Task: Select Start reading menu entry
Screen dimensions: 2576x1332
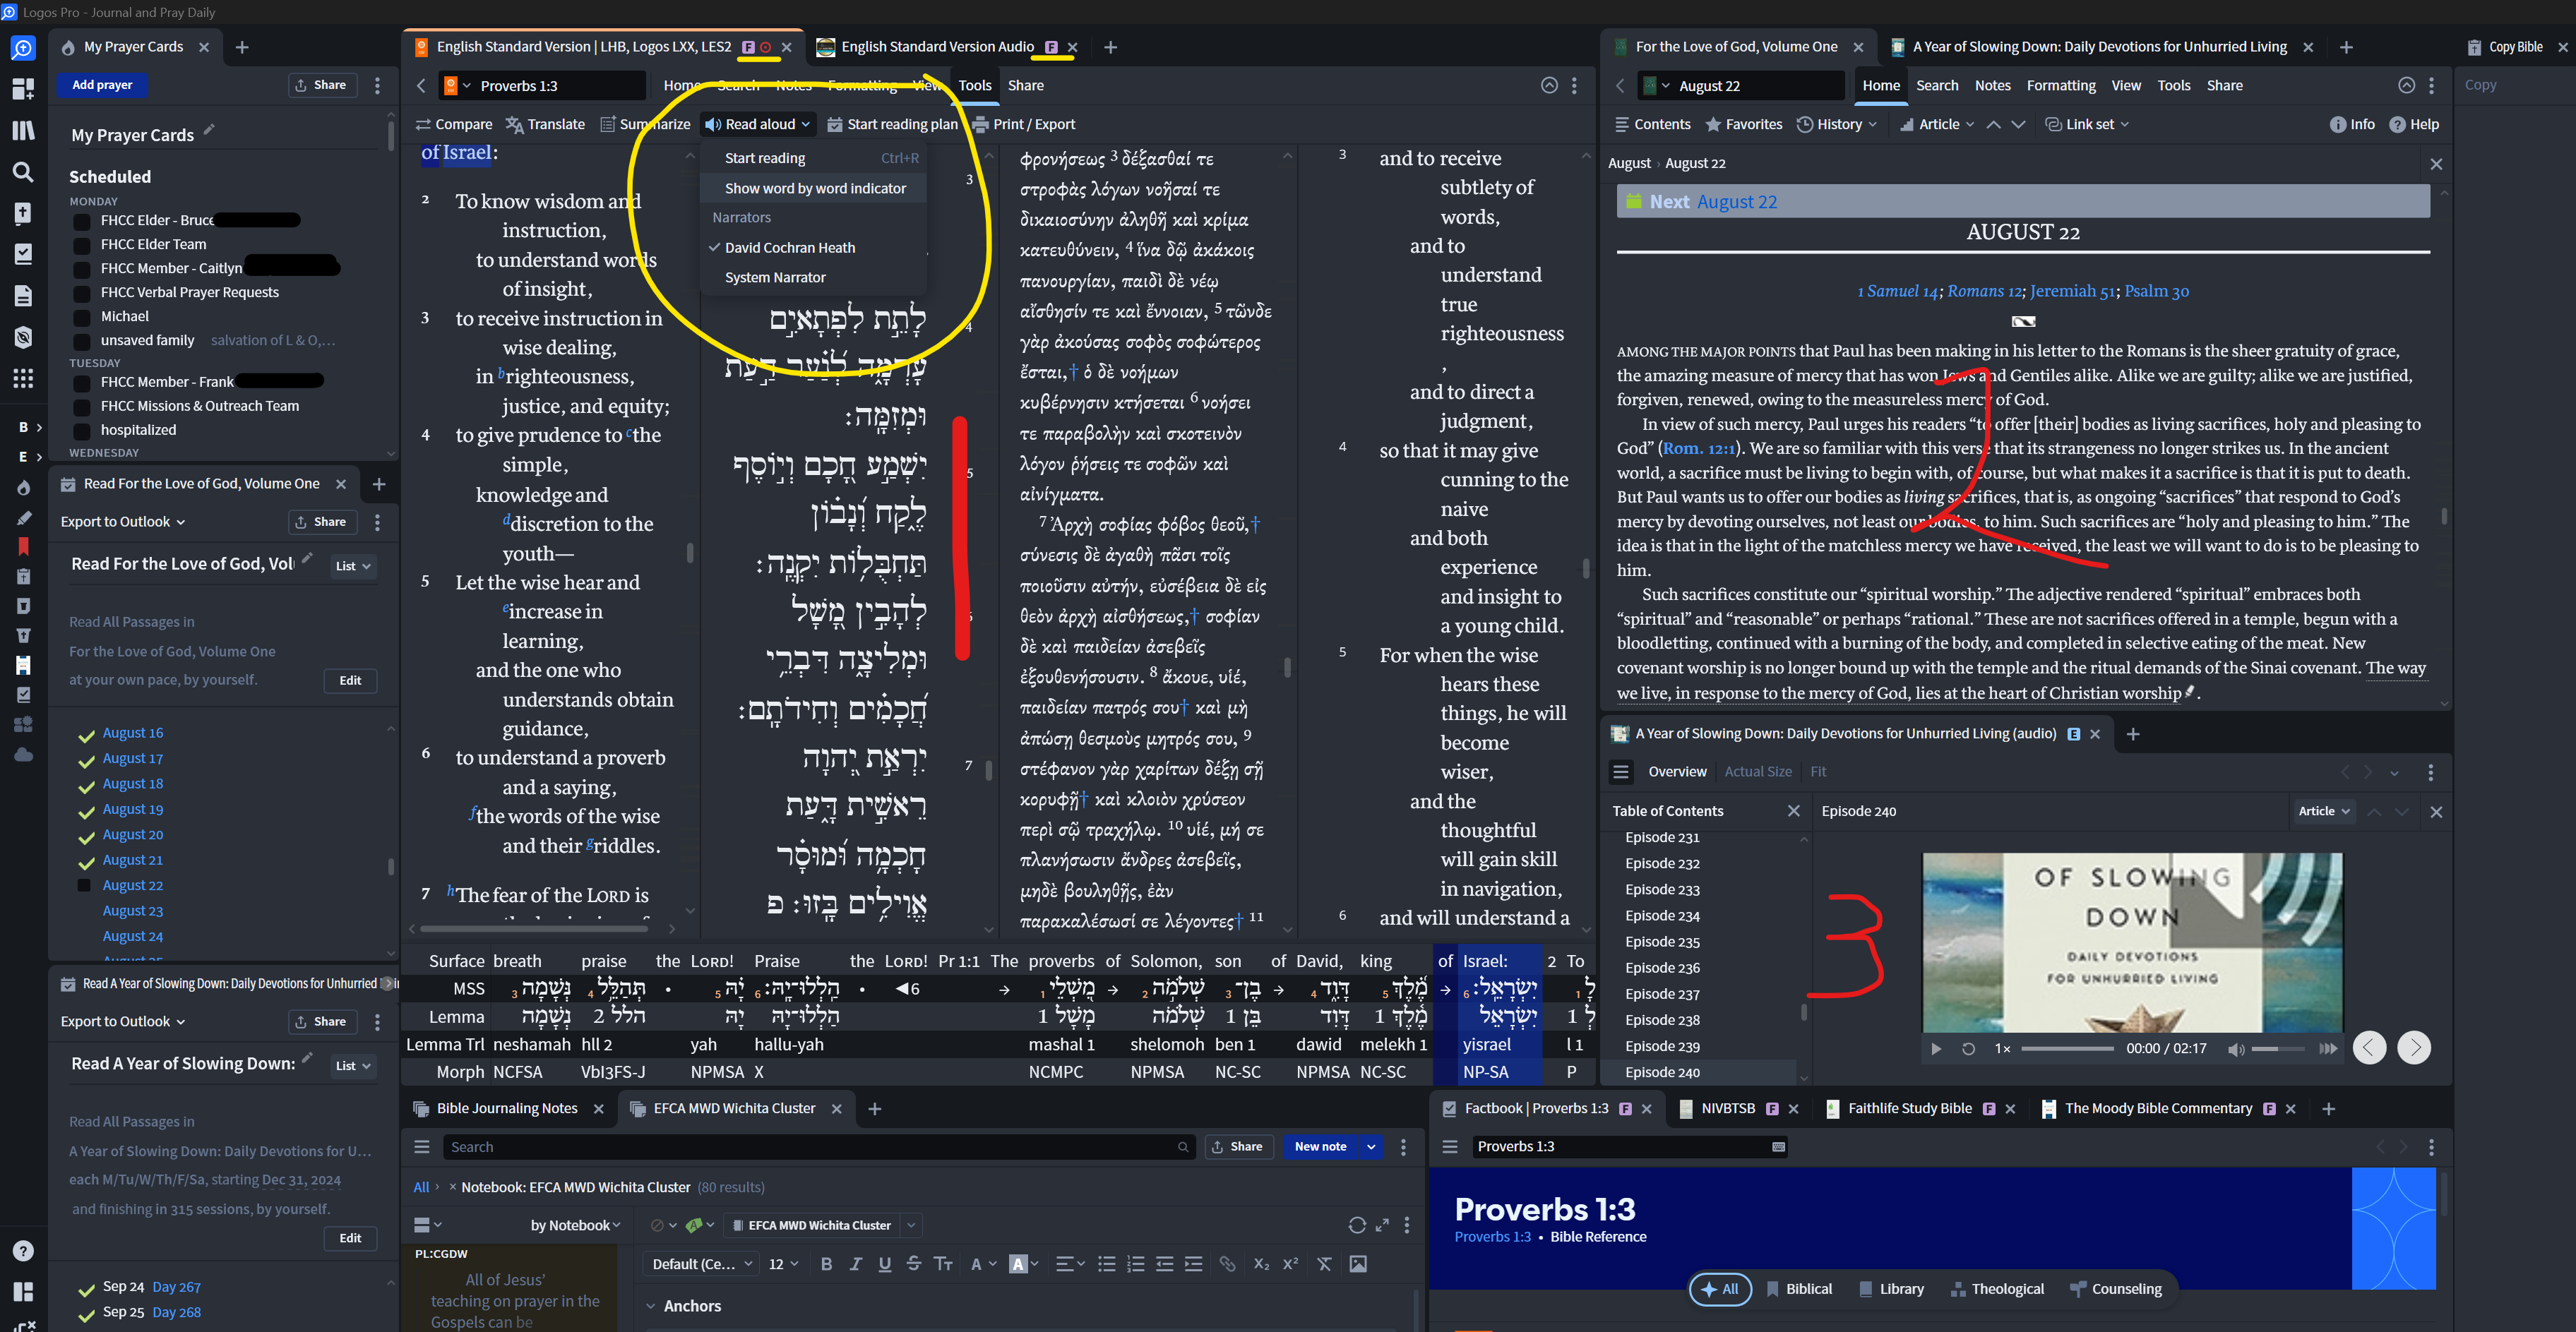Action: click(815, 158)
